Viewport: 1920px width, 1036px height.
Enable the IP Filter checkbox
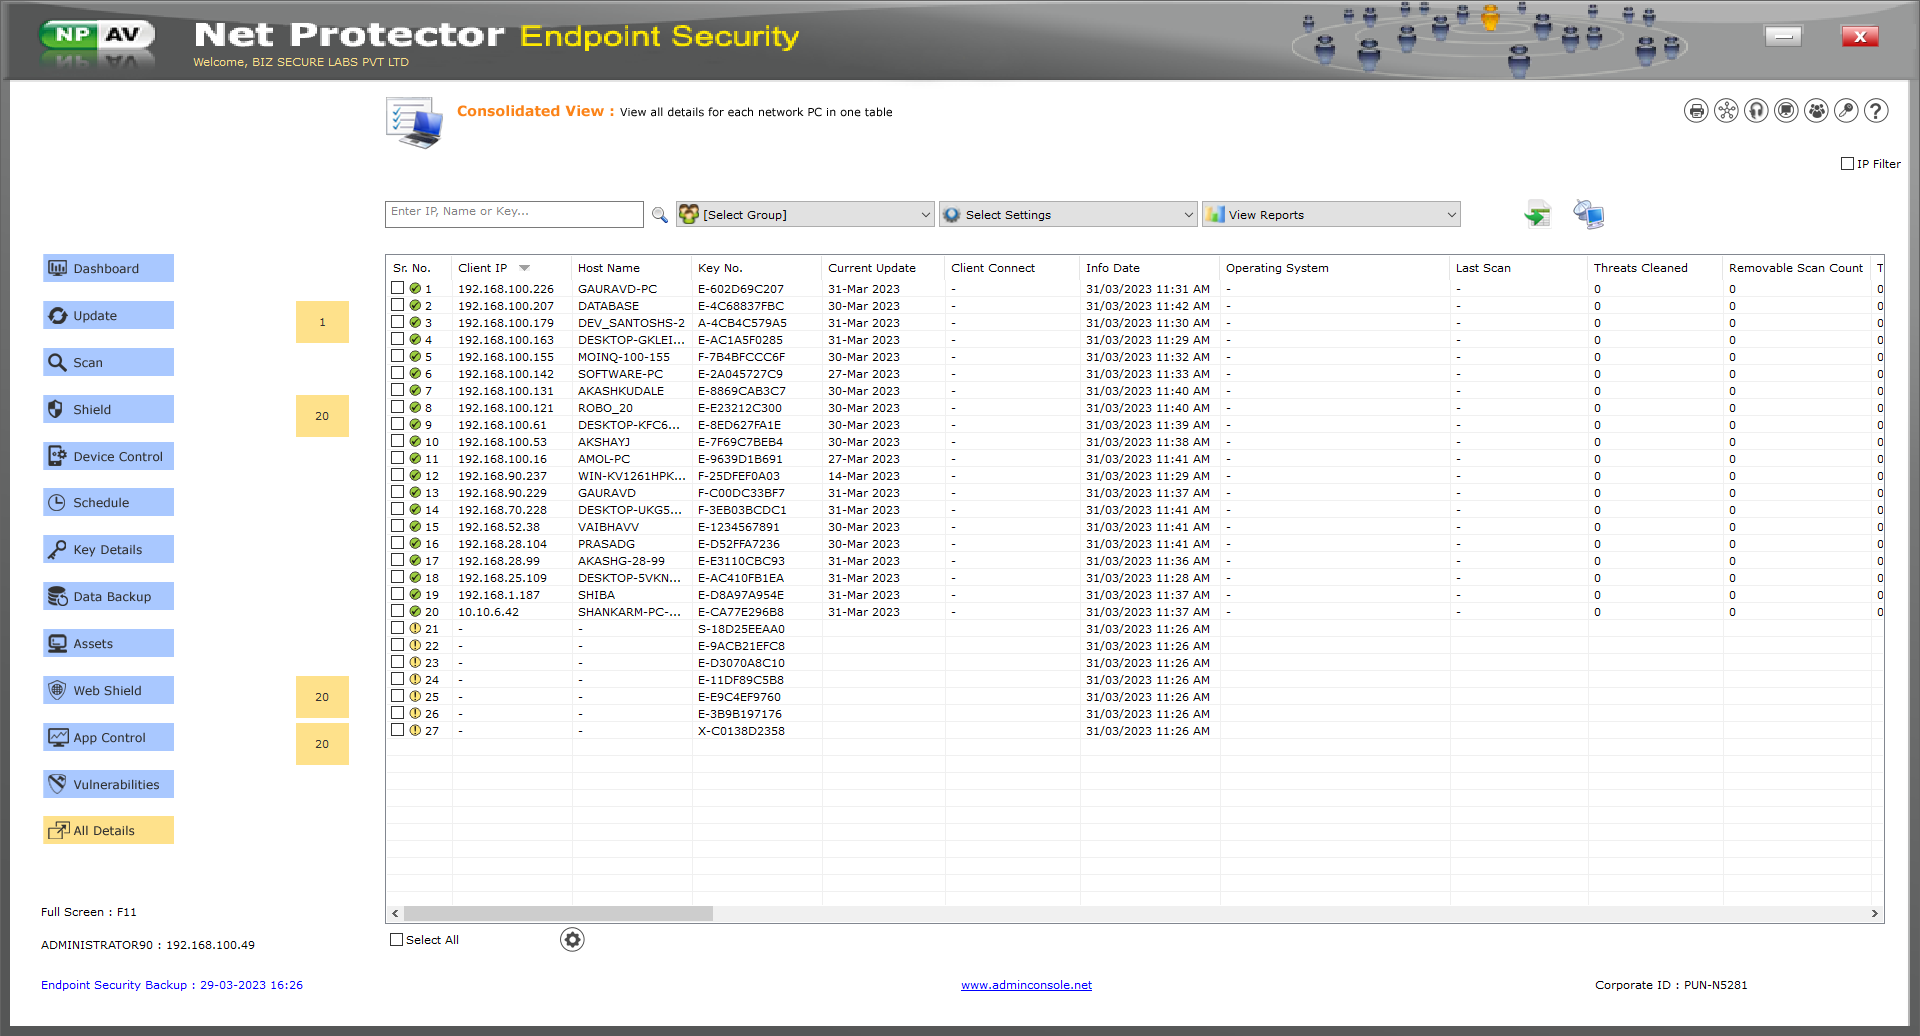coord(1848,164)
